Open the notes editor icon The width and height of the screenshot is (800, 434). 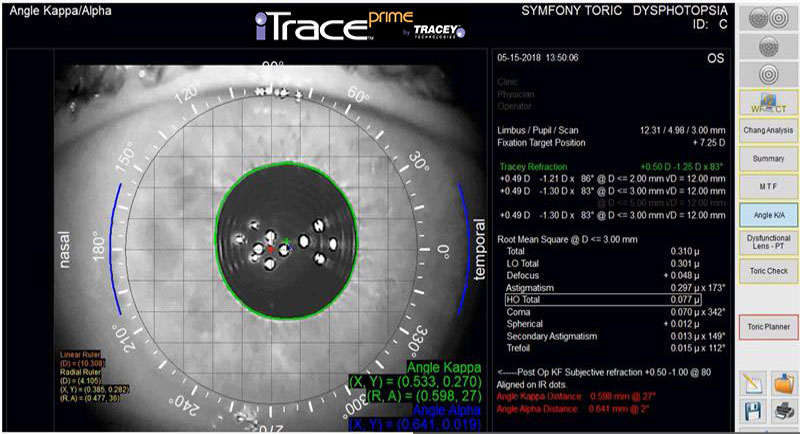point(754,384)
